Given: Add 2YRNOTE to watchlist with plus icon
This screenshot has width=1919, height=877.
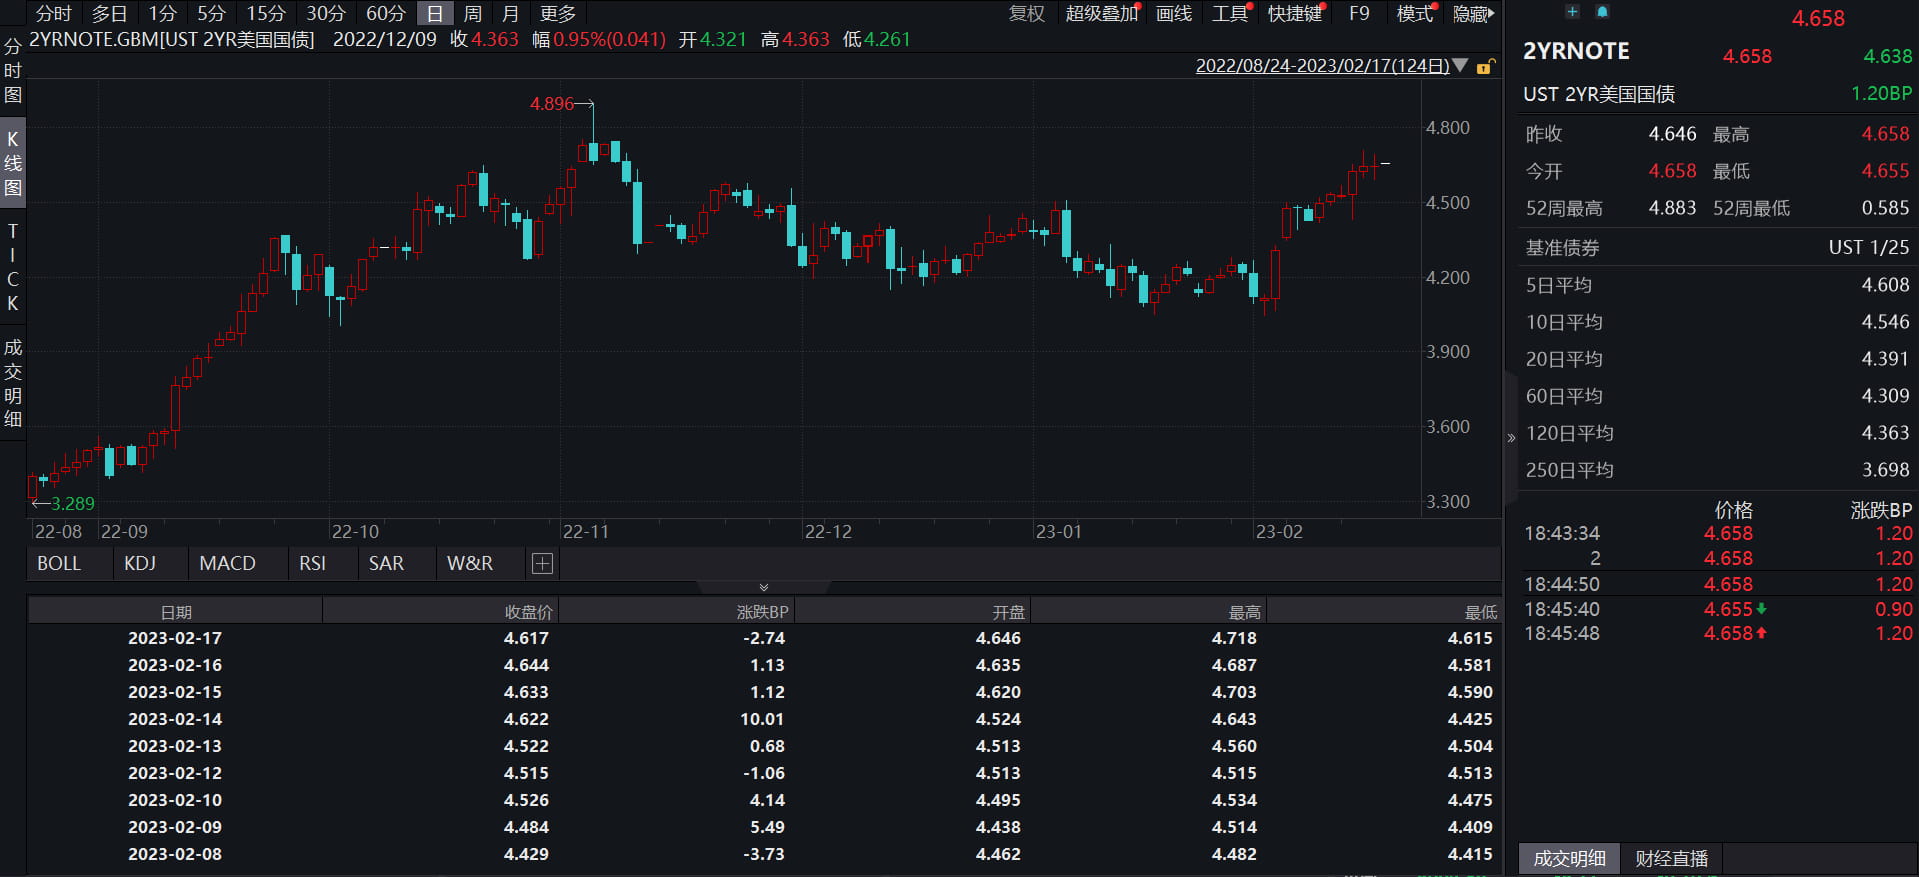Looking at the screenshot, I should tap(1572, 12).
